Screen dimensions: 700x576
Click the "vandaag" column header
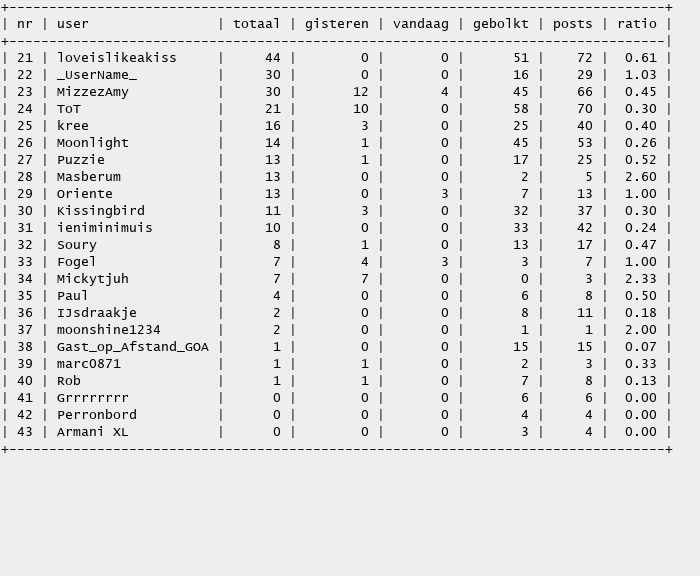pyautogui.click(x=421, y=24)
